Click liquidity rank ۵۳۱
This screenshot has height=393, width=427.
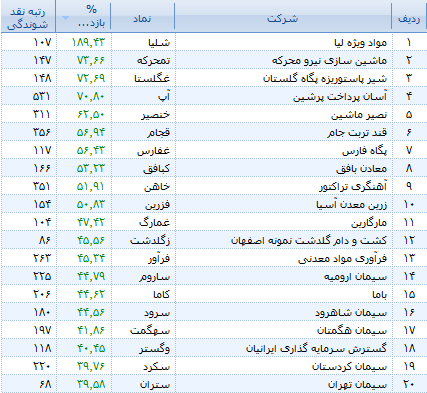click(x=42, y=96)
